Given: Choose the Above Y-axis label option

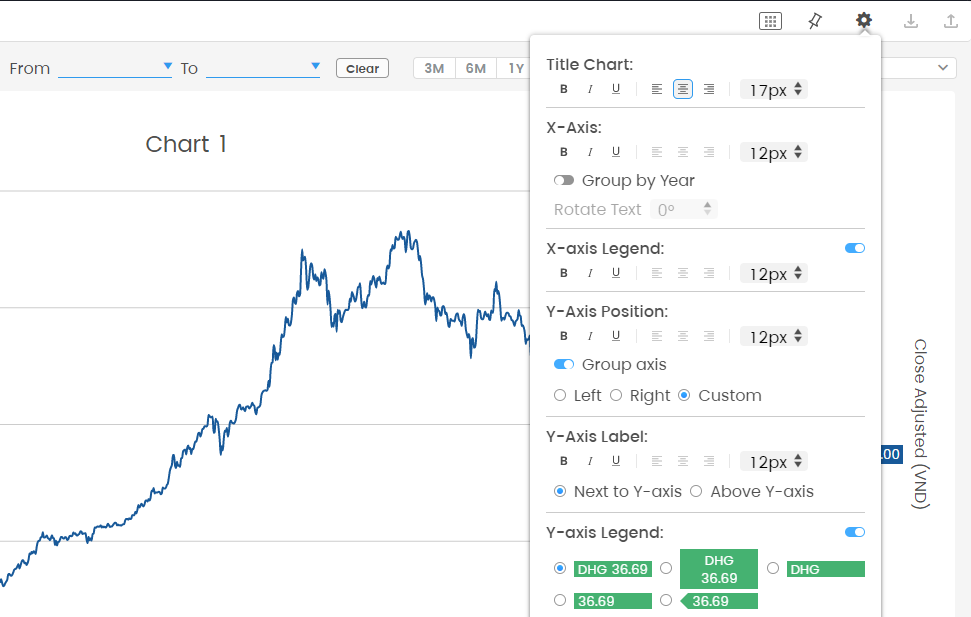Looking at the screenshot, I should point(697,492).
